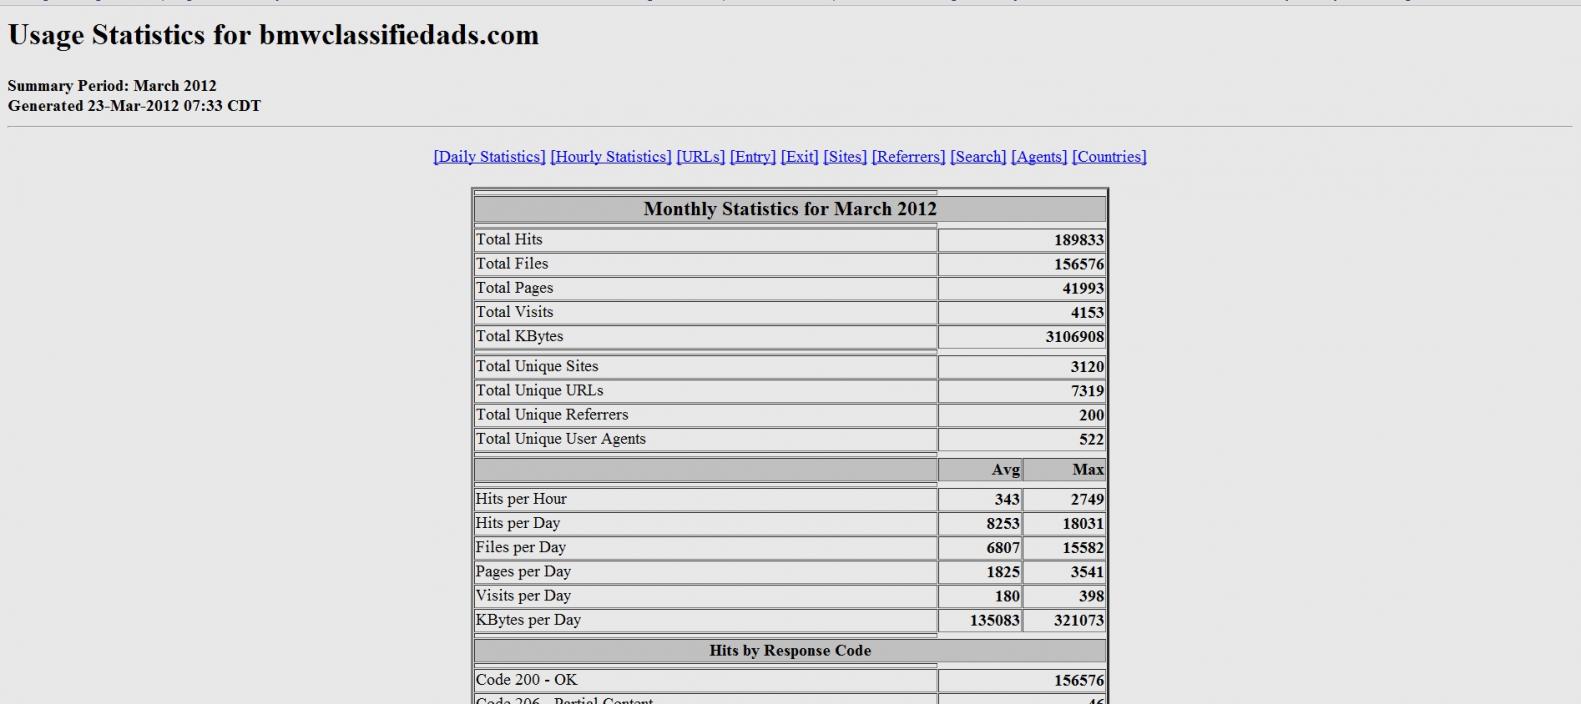Select the 'Total Visits' row label

point(514,312)
